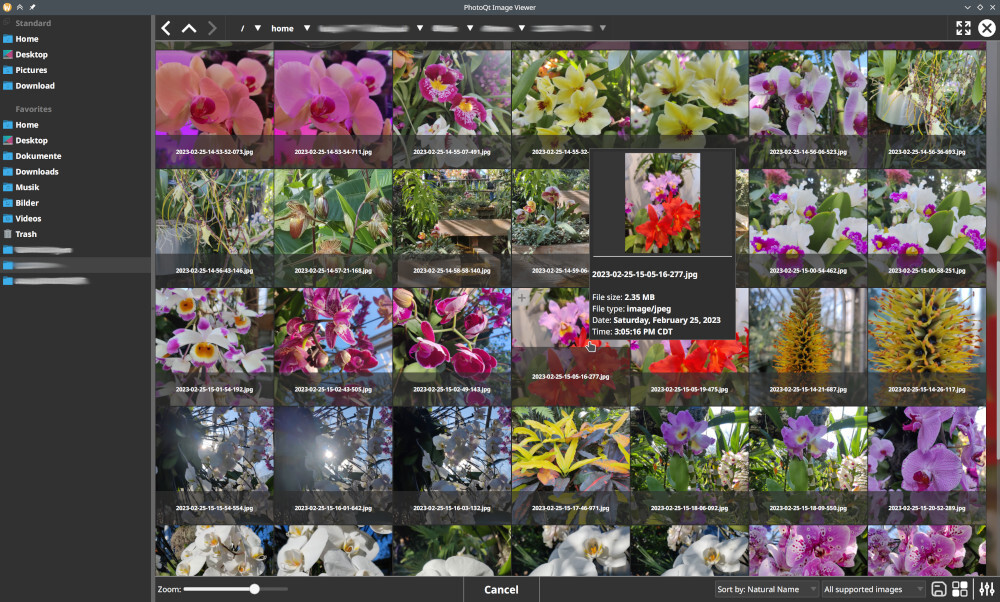This screenshot has width=1000, height=602.
Task: Toggle fullscreen mode icon
Action: [x=963, y=28]
